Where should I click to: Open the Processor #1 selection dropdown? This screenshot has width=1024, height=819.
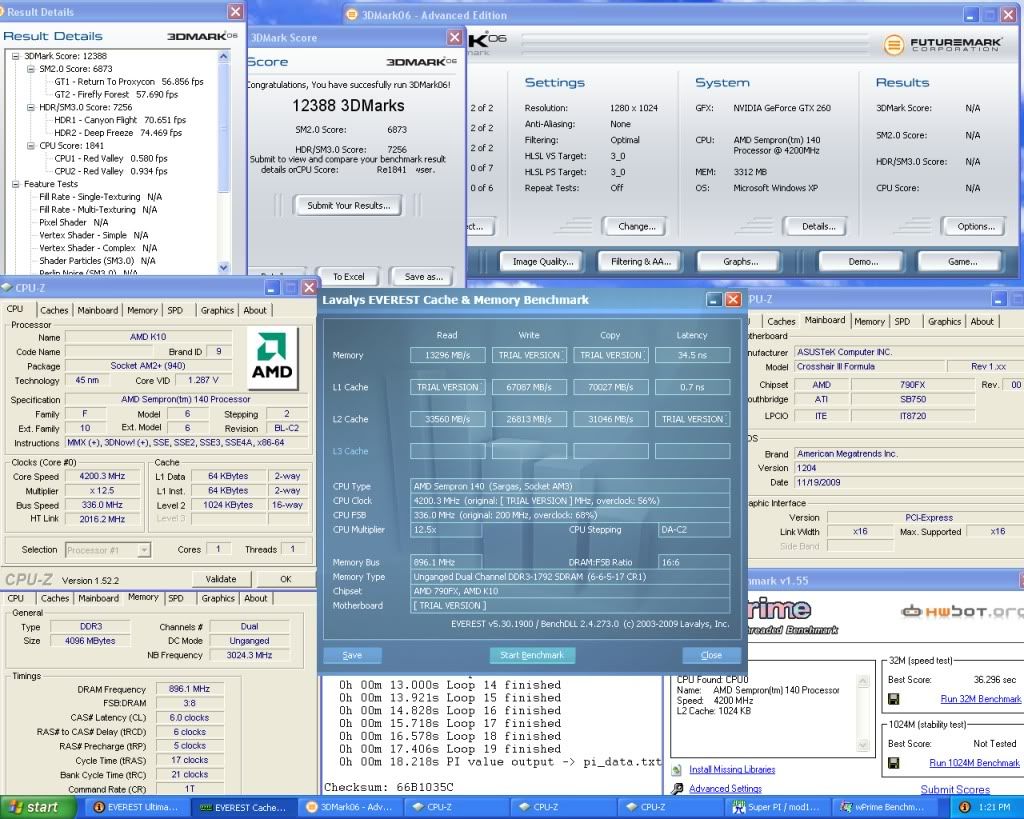pos(144,549)
